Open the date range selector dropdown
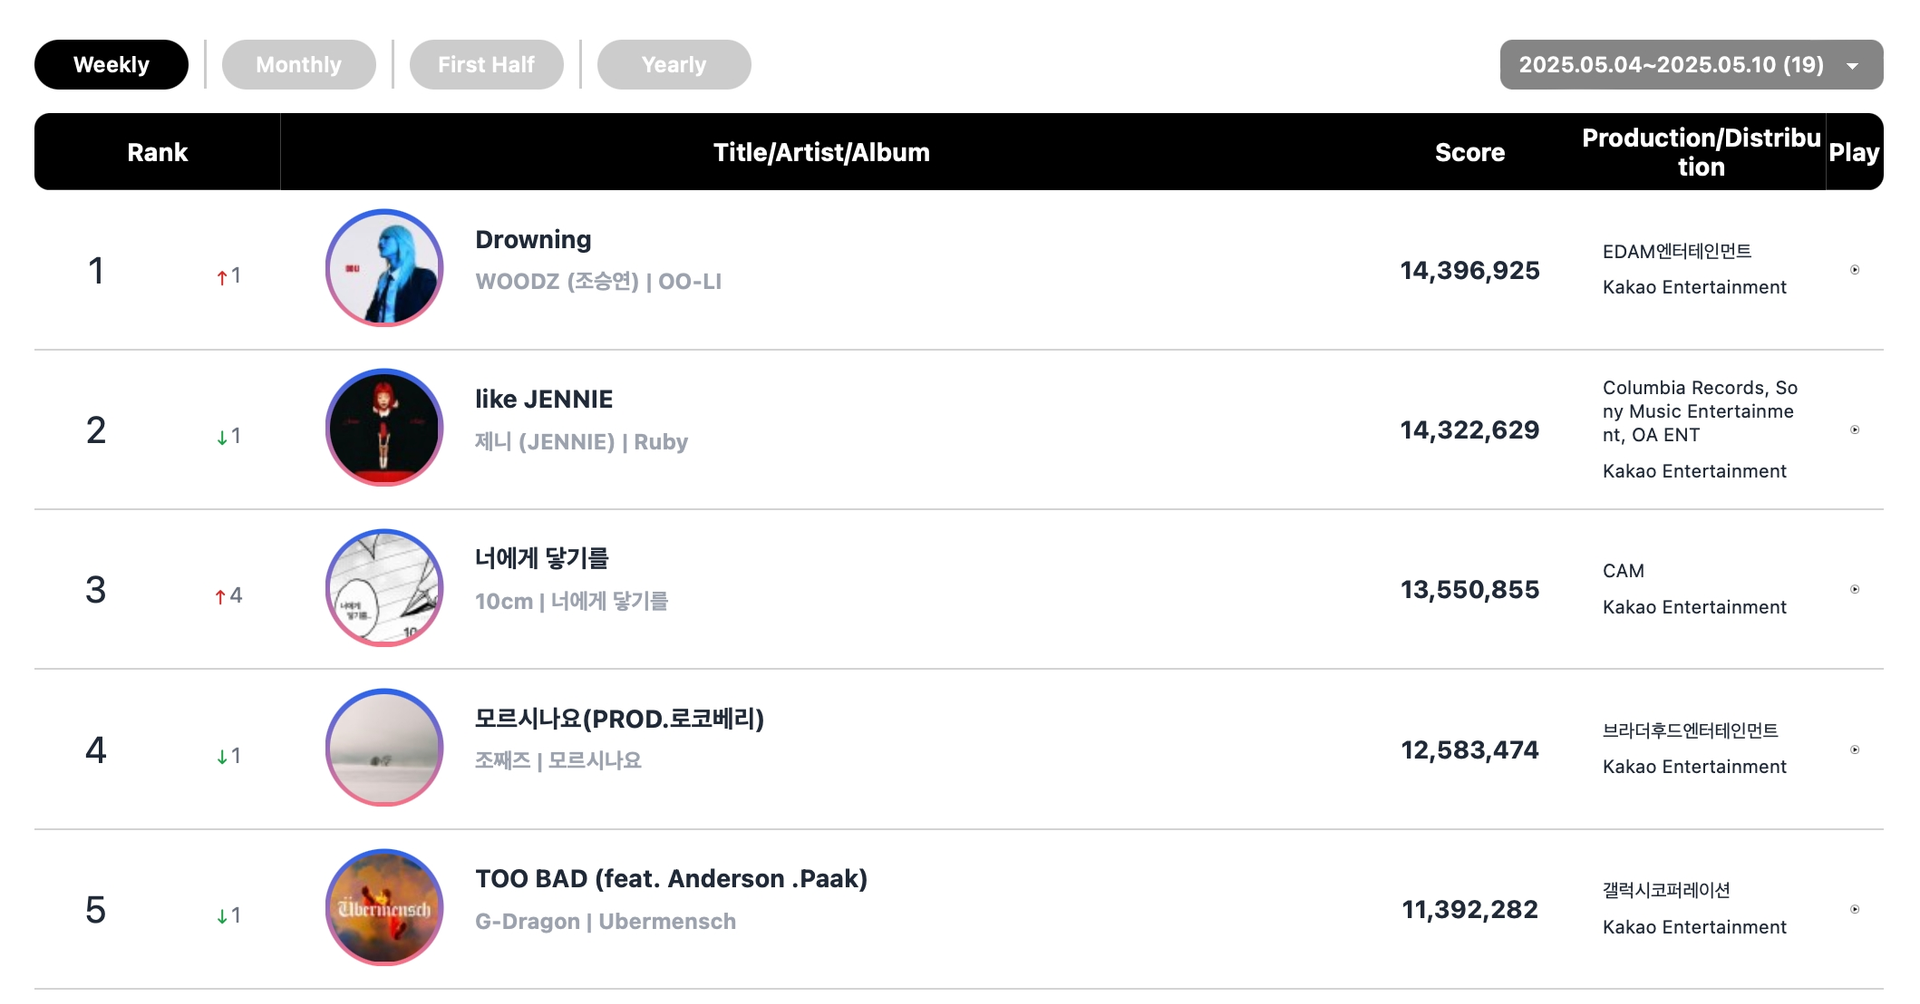Viewport: 1920px width, 1004px height. [1691, 64]
